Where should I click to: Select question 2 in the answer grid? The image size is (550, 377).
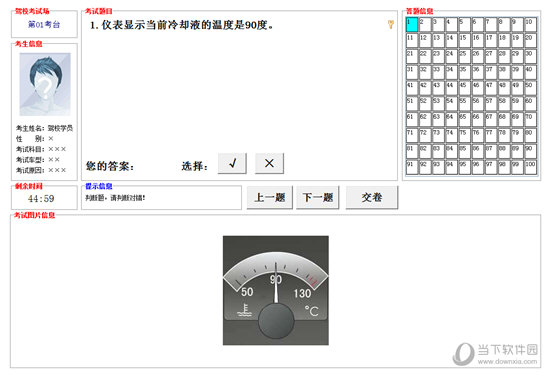[x=425, y=25]
